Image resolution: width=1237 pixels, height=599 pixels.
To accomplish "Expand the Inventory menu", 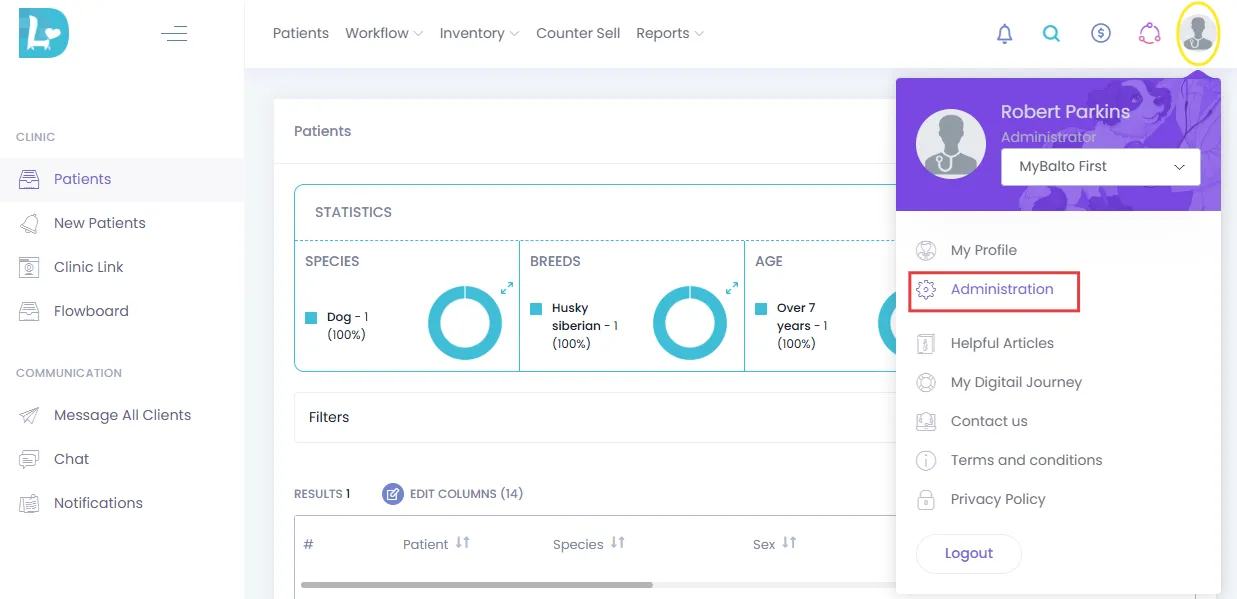I will pos(479,33).
